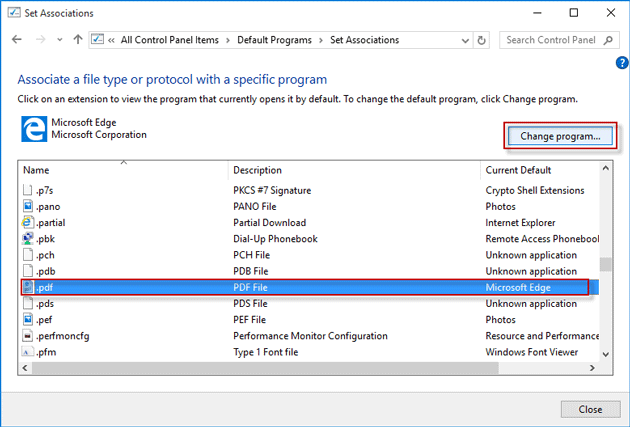Click the Set Associations breadcrumb
This screenshot has width=630, height=427.
[x=364, y=40]
